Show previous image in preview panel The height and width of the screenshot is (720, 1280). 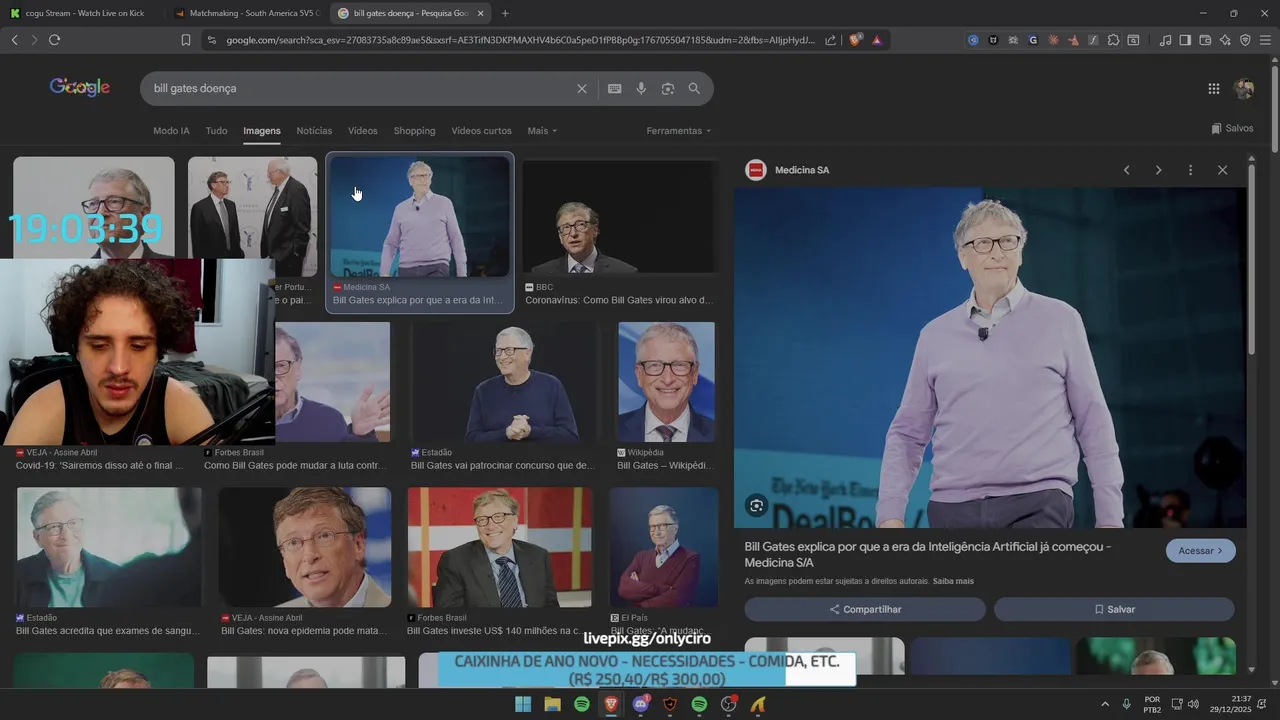click(x=1126, y=170)
